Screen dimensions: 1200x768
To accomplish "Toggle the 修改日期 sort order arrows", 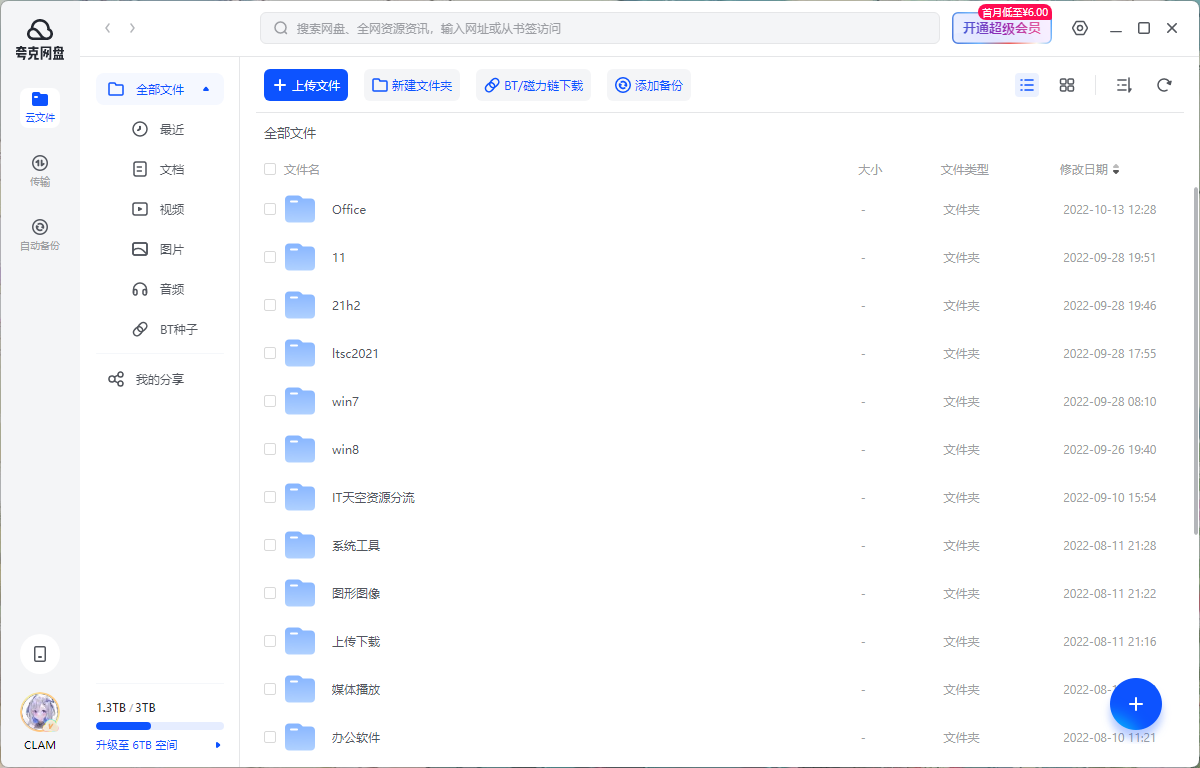I will [x=1116, y=169].
